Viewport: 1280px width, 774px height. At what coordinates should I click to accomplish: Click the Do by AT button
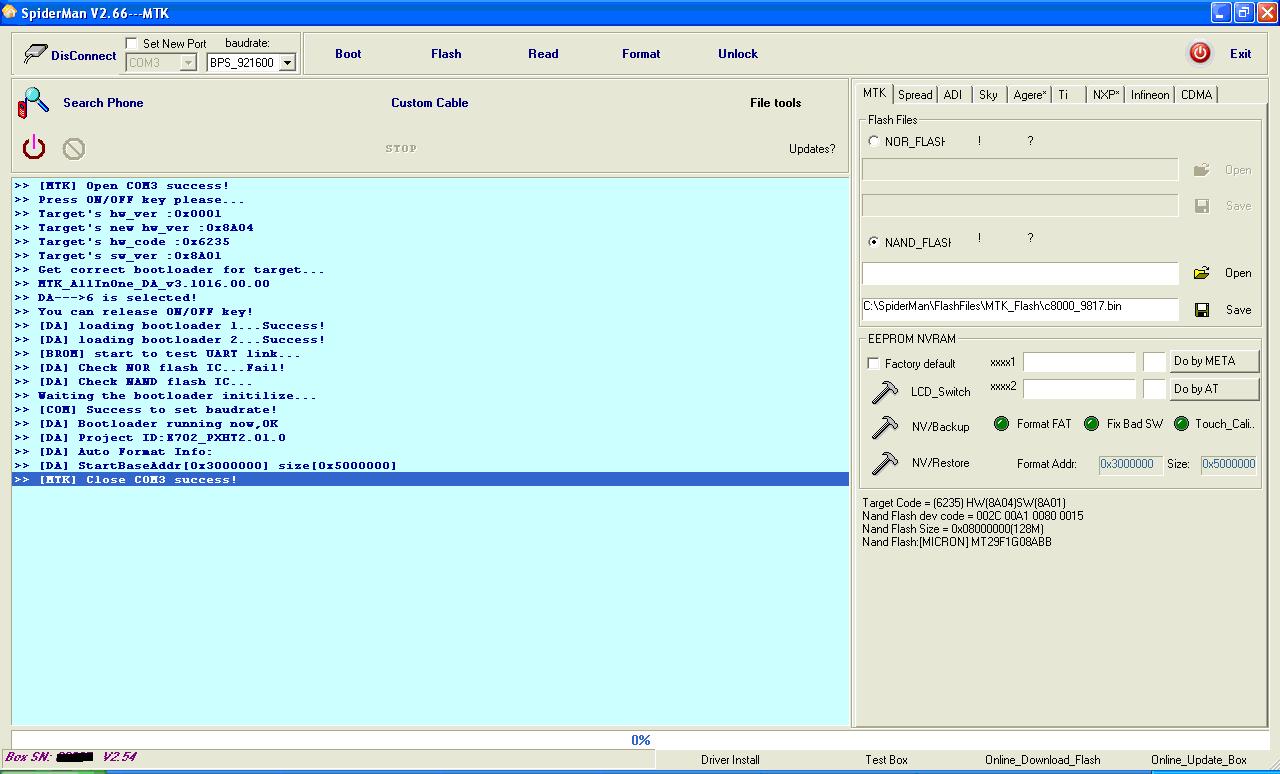click(x=1214, y=389)
